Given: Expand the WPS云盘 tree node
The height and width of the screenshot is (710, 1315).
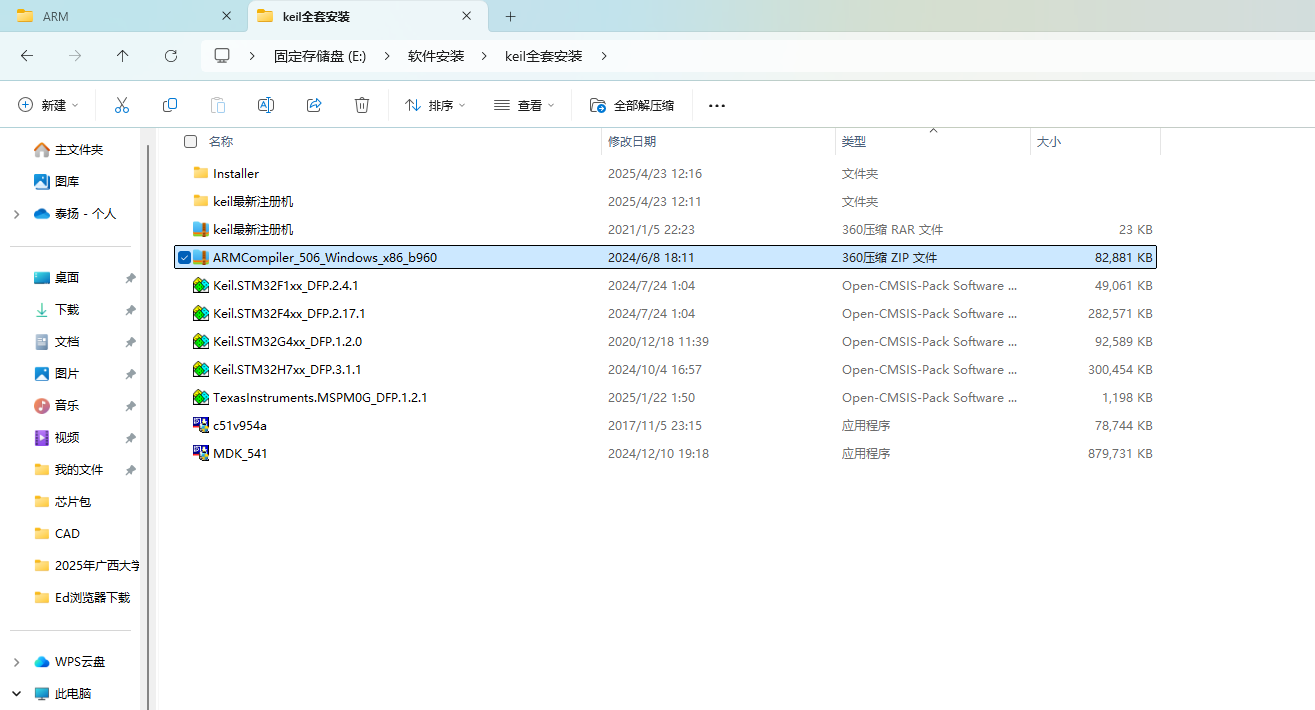Looking at the screenshot, I should [16, 662].
